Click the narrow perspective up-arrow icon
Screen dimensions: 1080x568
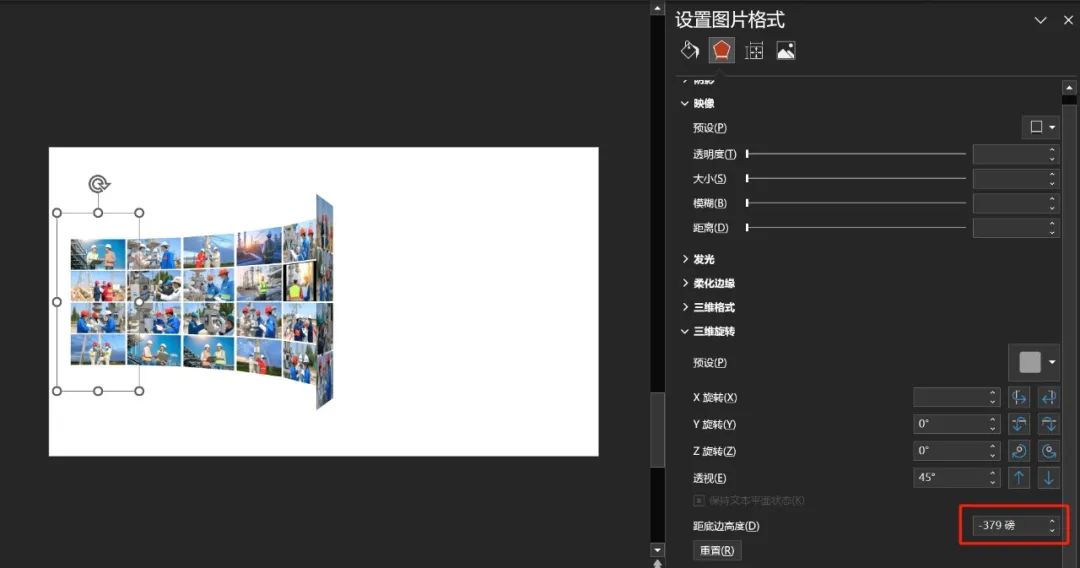click(1019, 477)
